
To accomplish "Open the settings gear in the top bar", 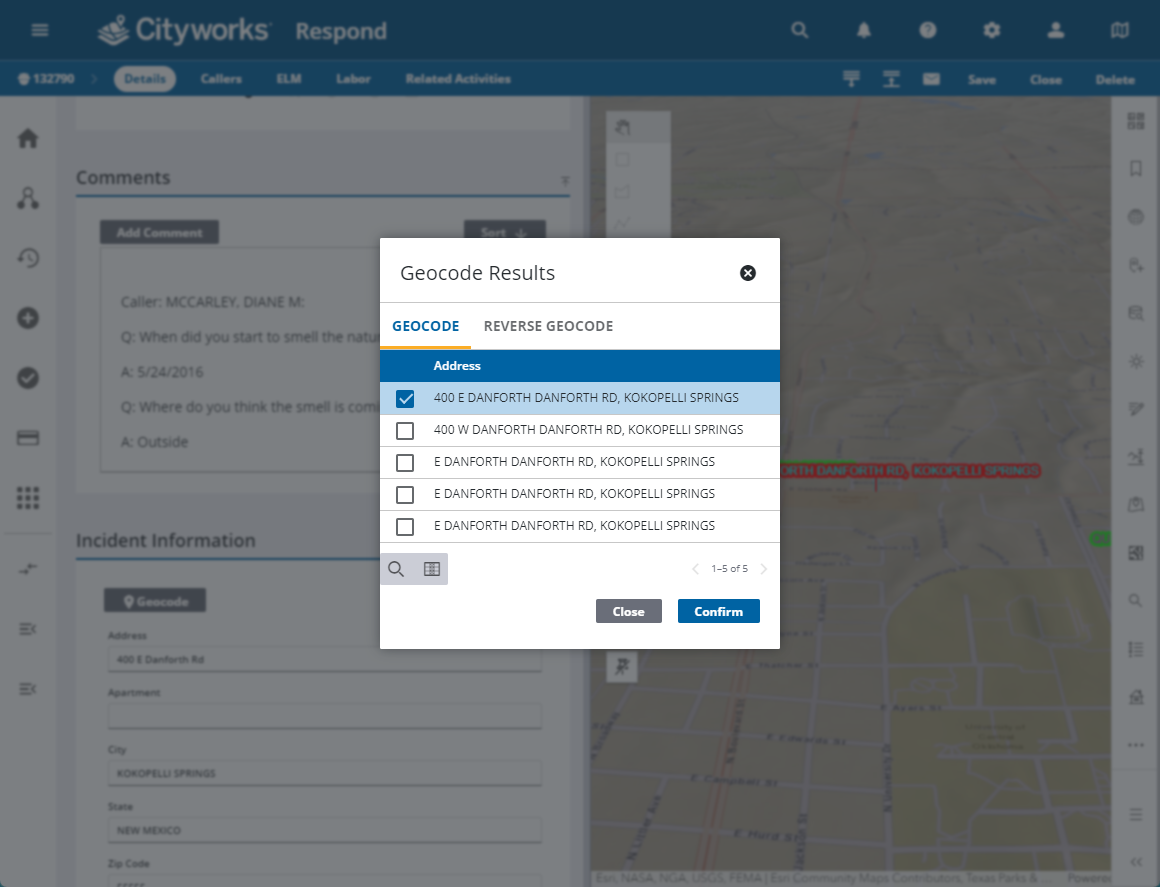I will [991, 30].
